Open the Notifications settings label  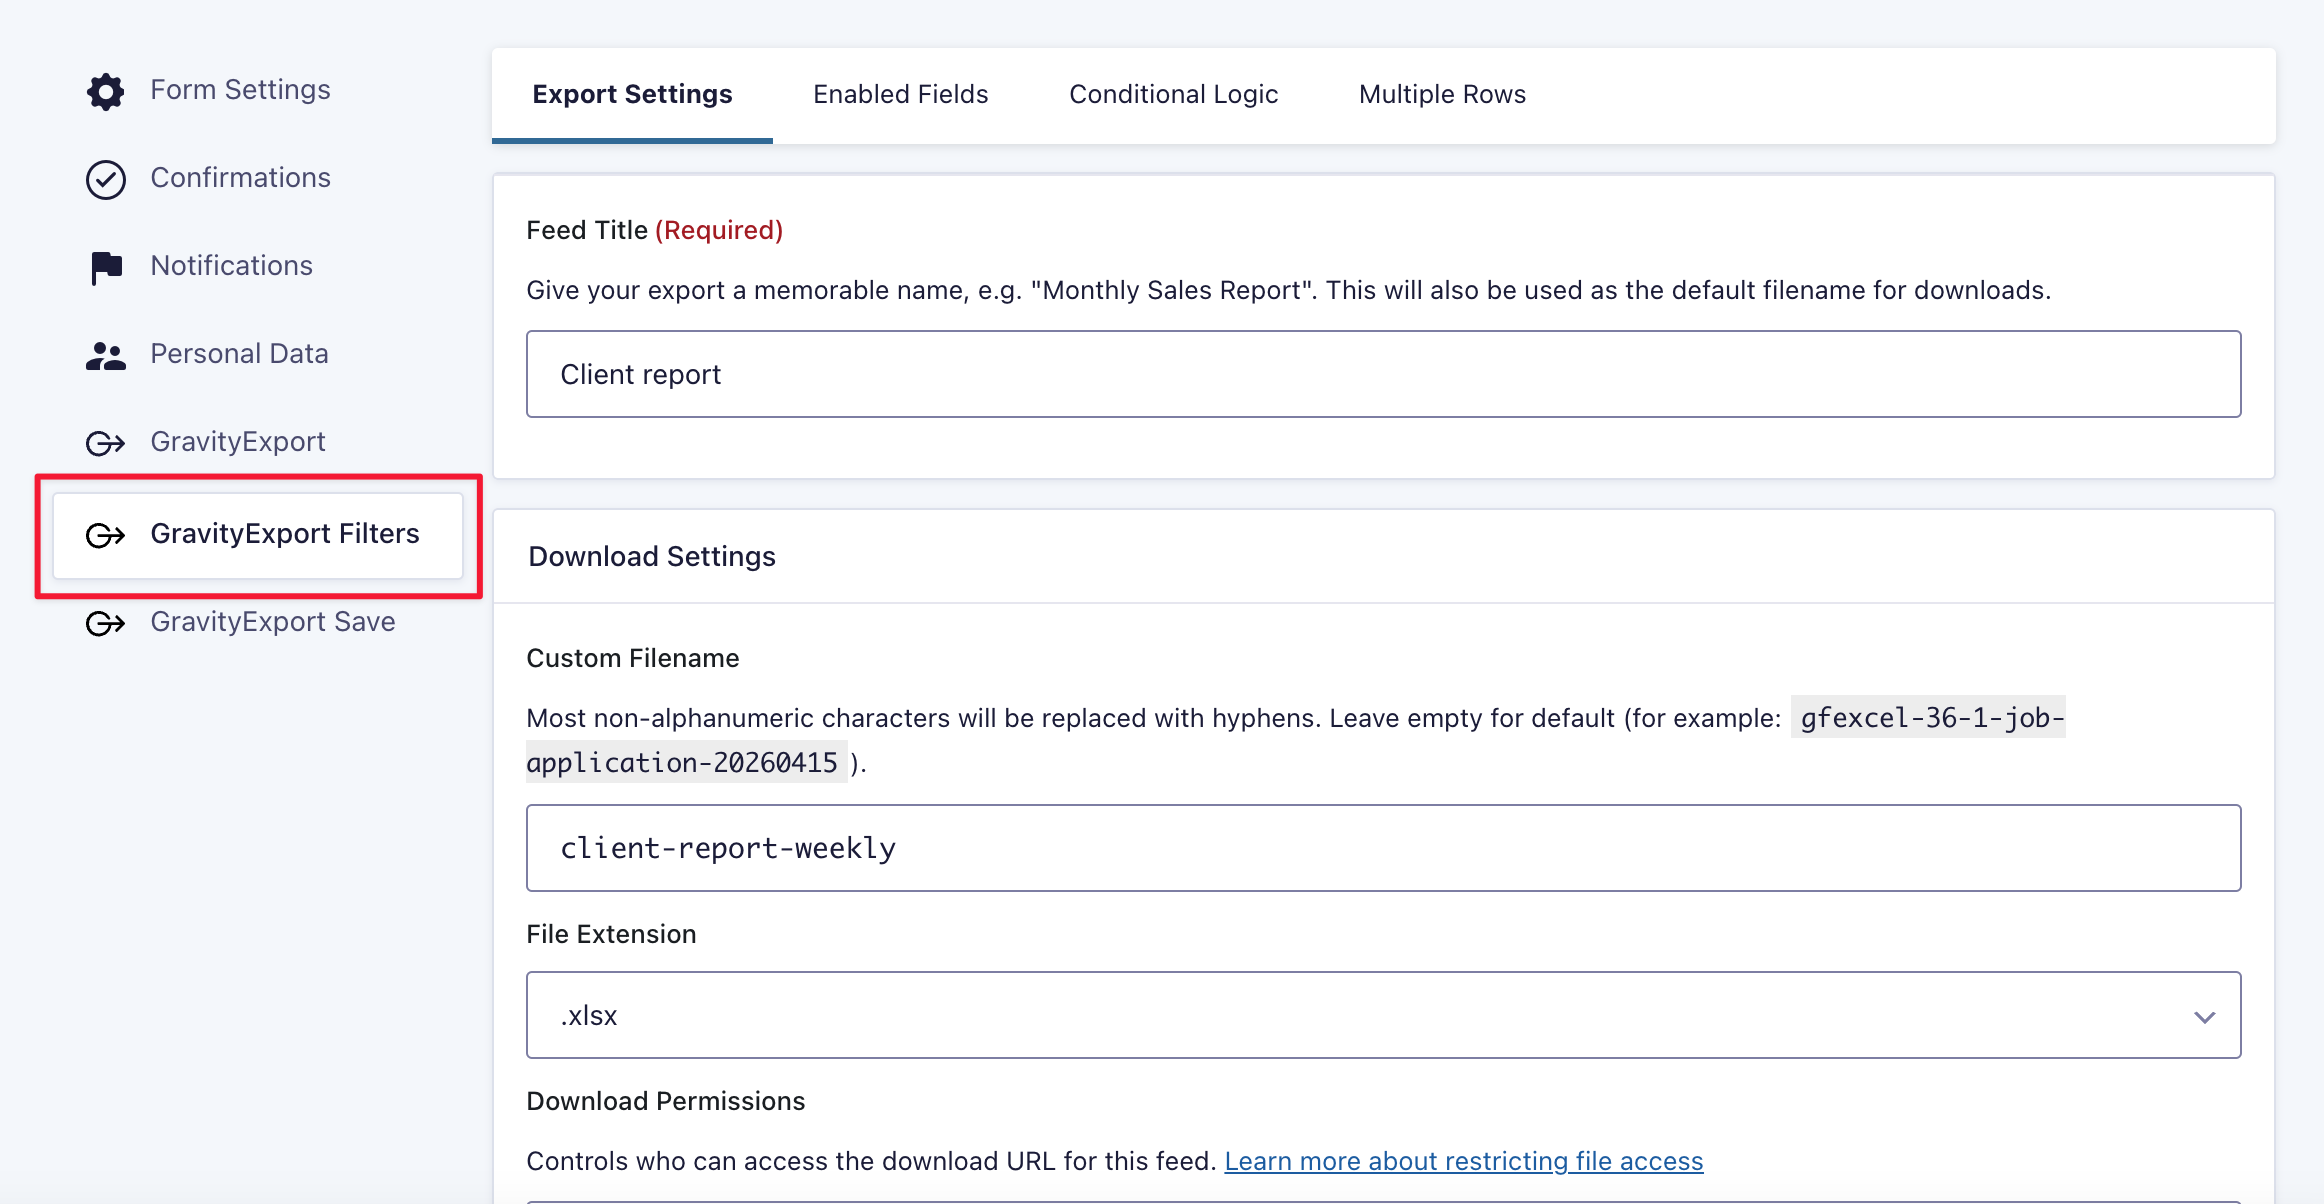(231, 266)
